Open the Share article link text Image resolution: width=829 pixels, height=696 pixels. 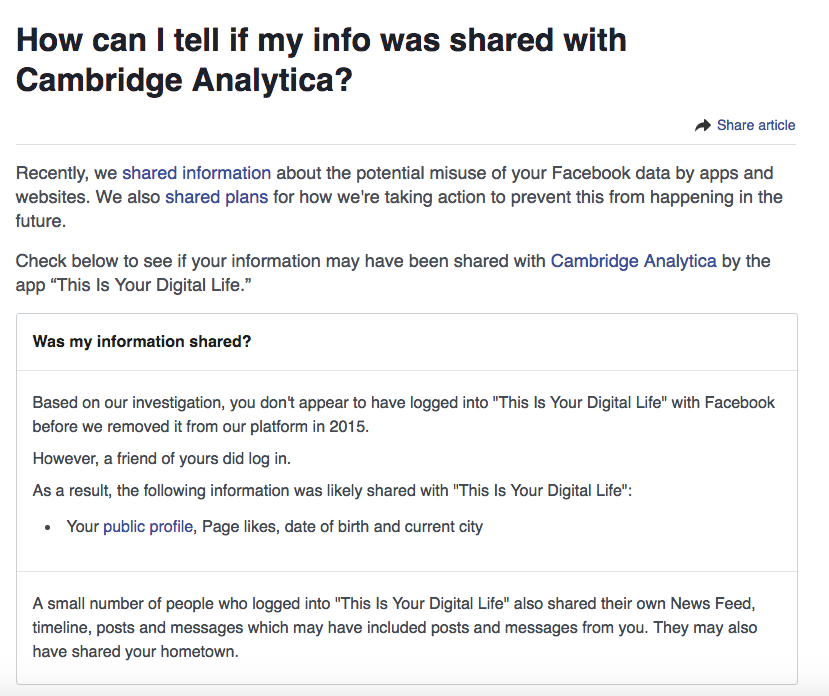pyautogui.click(x=756, y=126)
